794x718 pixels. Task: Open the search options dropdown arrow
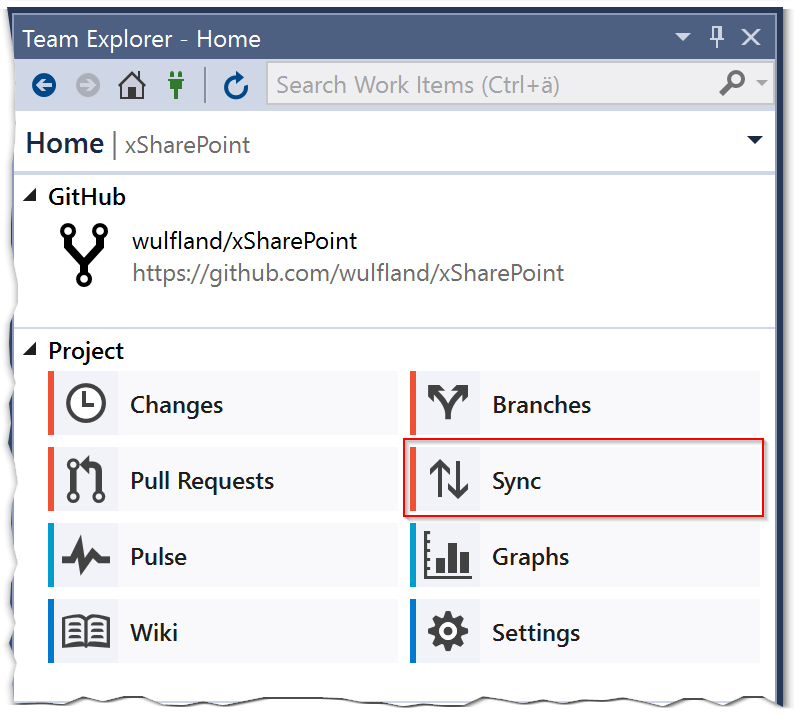point(762,85)
